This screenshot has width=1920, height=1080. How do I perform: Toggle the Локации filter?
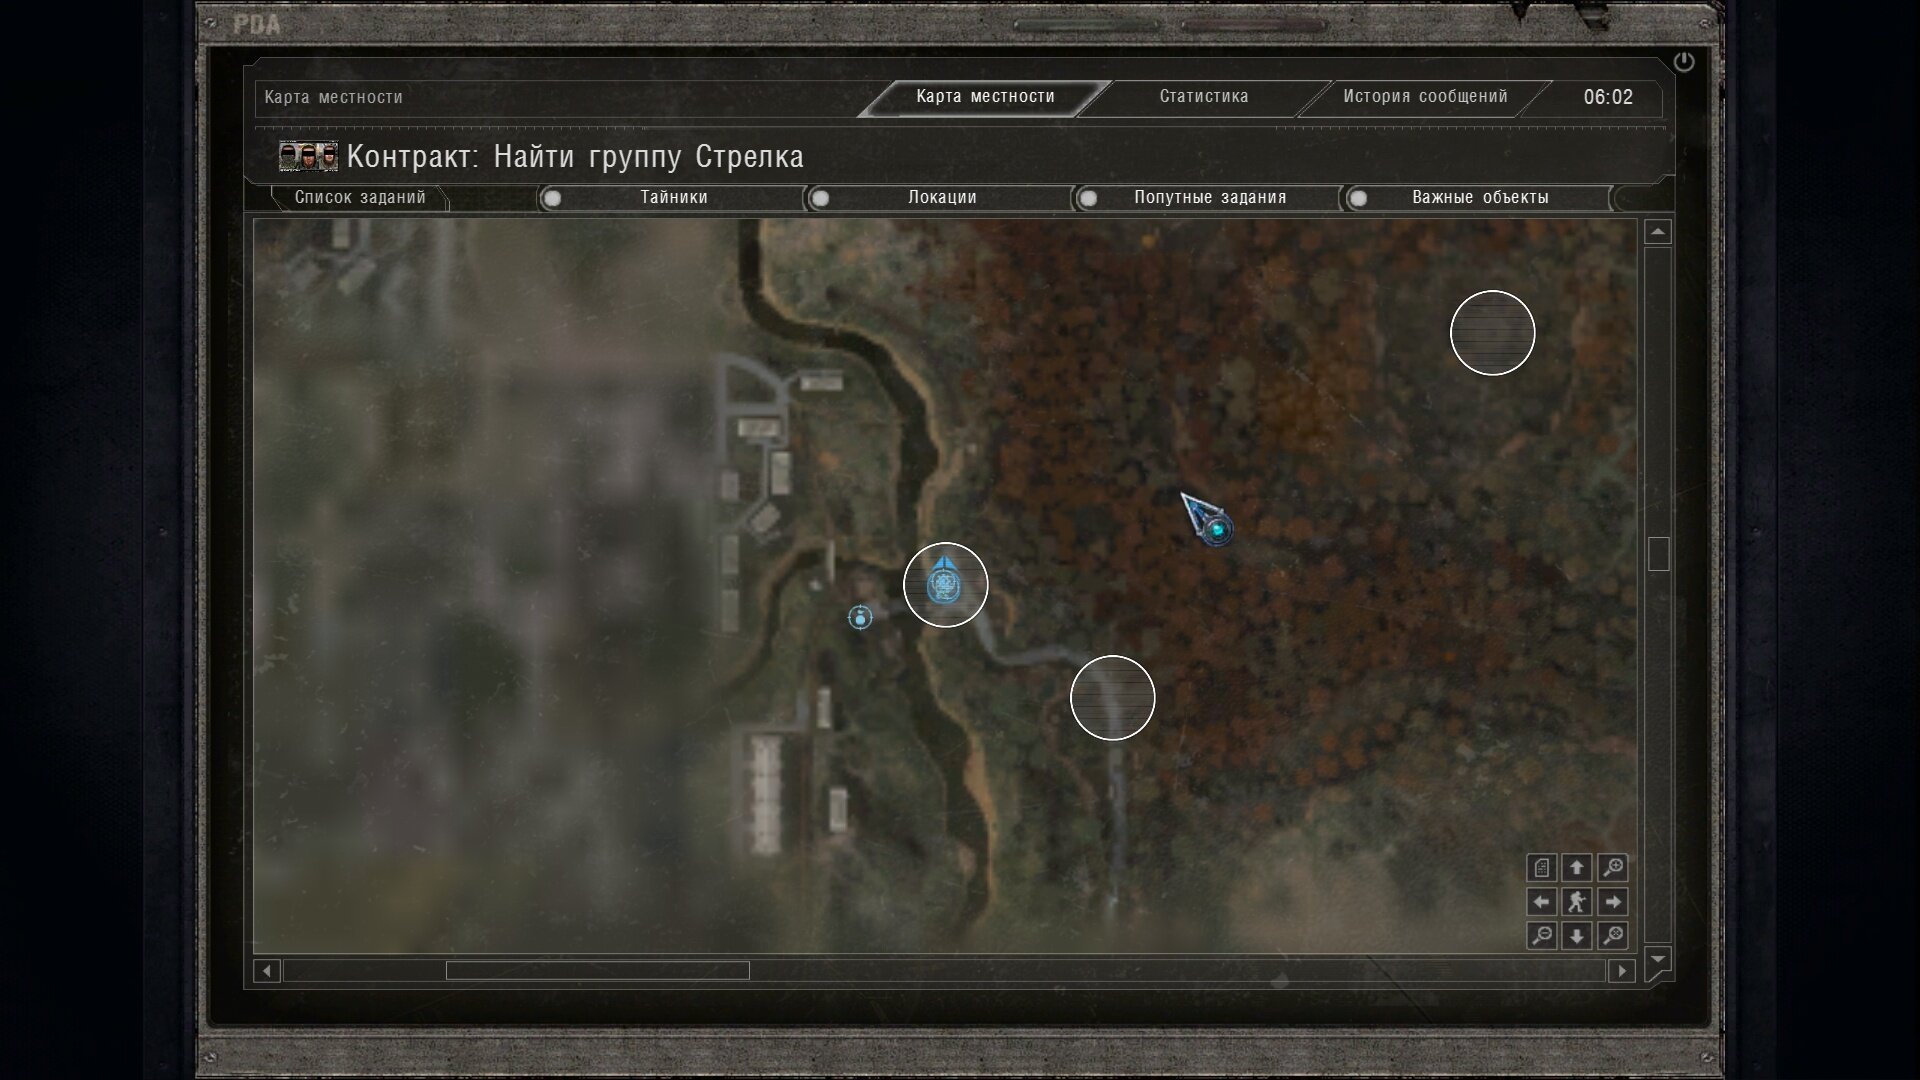click(x=821, y=198)
